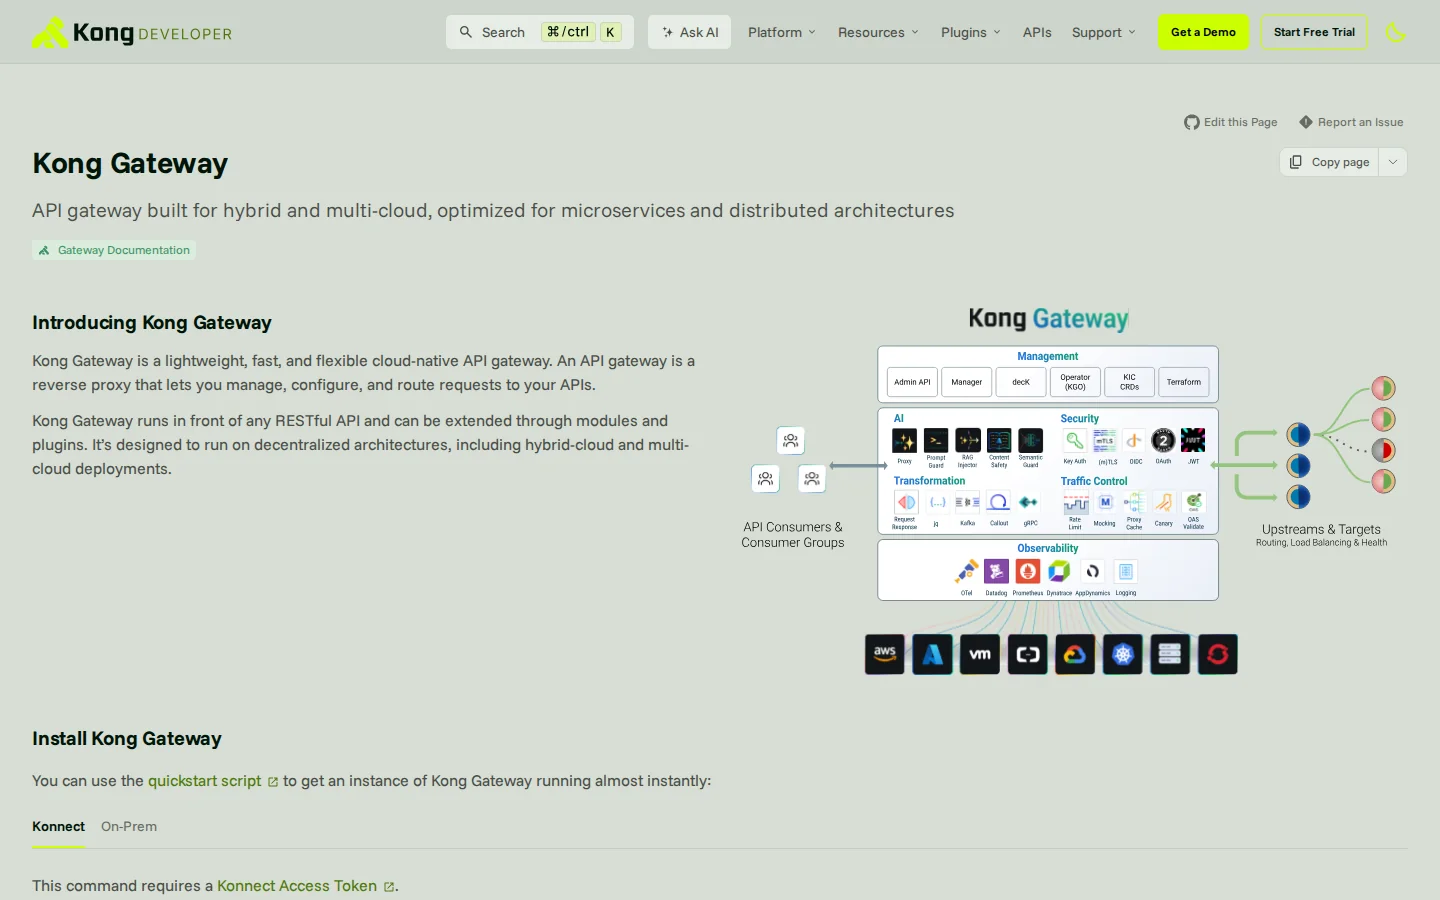1440x900 pixels.
Task: Click Report an Issue link
Action: pos(1351,122)
